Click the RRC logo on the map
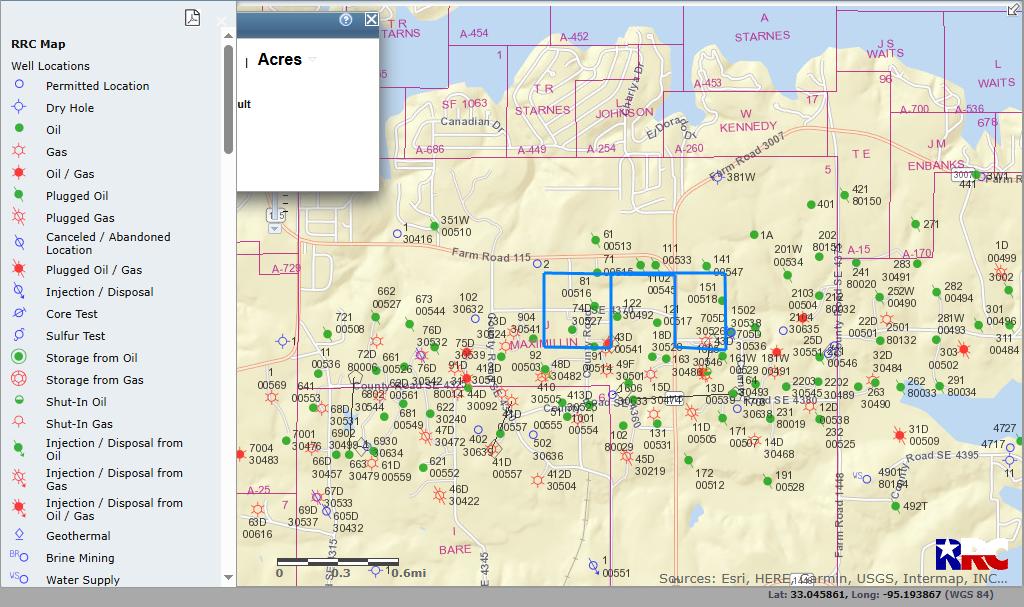Screen dimensions: 1024x607 tap(971, 555)
